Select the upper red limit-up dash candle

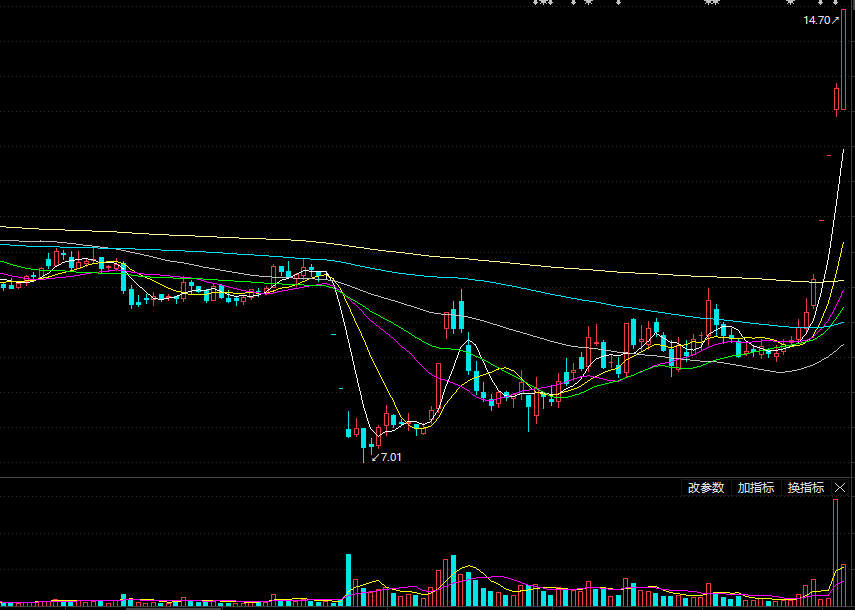829,156
